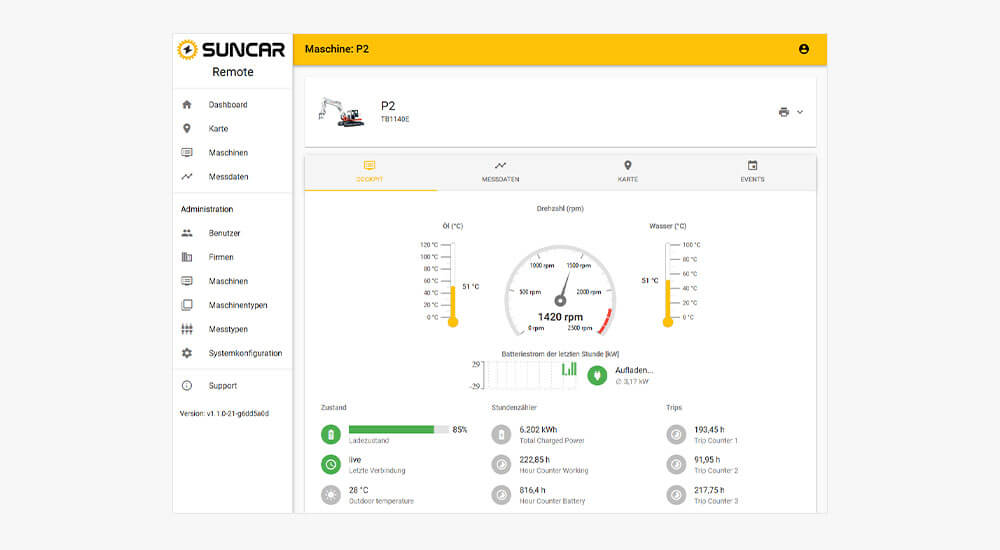The height and width of the screenshot is (550, 1000).
Task: Click the rpm gauge dial
Action: click(x=560, y=290)
